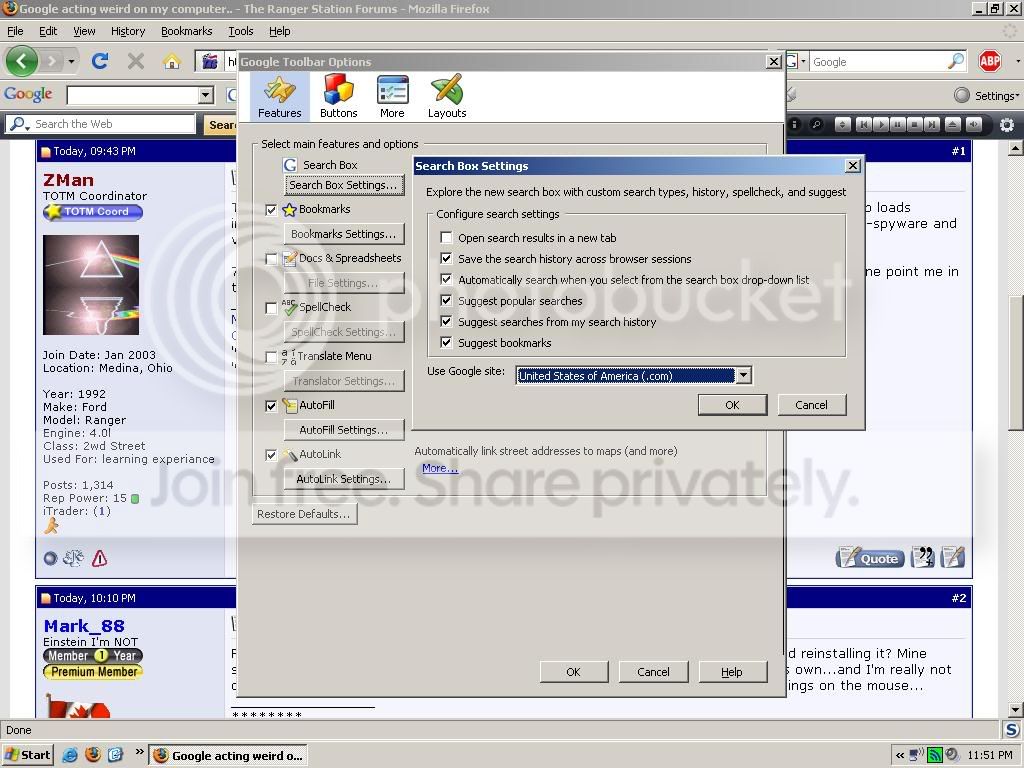
Task: Open the Tools menu in Firefox
Action: 240,31
